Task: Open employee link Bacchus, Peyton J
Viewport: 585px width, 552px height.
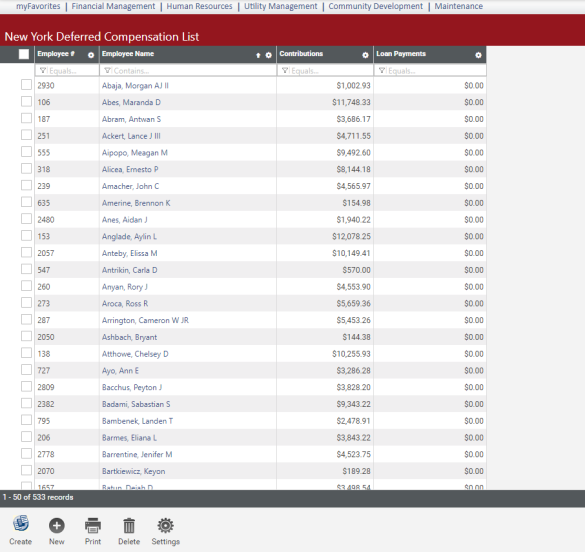Action: (132, 388)
